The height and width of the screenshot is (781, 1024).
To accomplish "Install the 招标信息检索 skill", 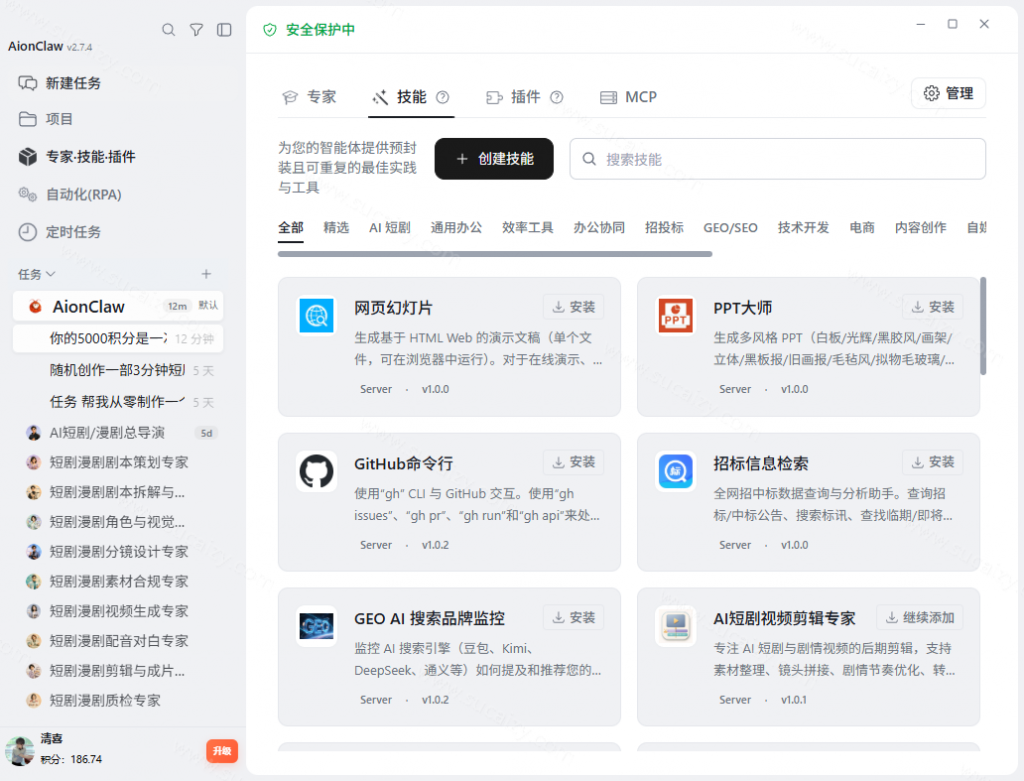I will tap(933, 462).
